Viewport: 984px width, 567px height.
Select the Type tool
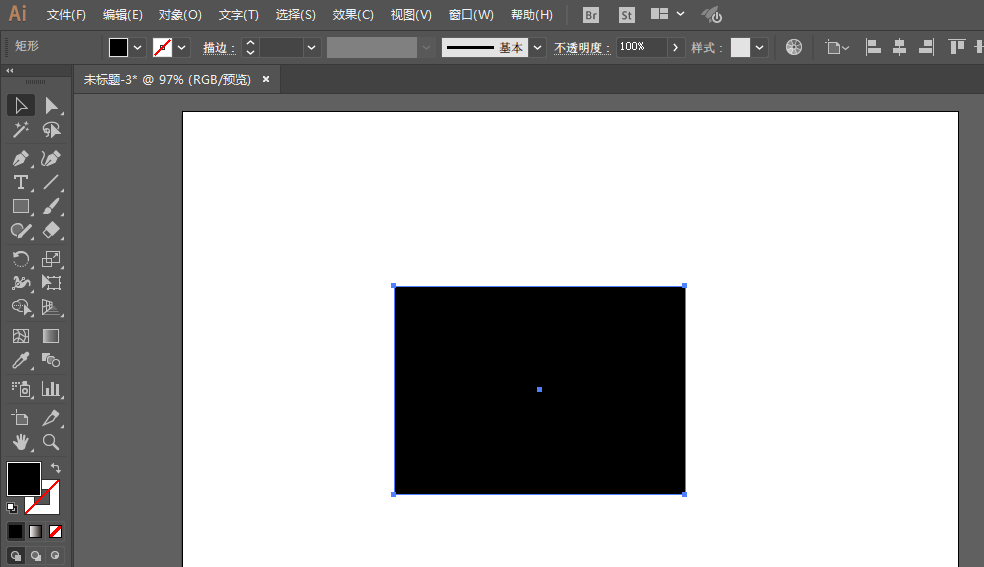click(21, 183)
